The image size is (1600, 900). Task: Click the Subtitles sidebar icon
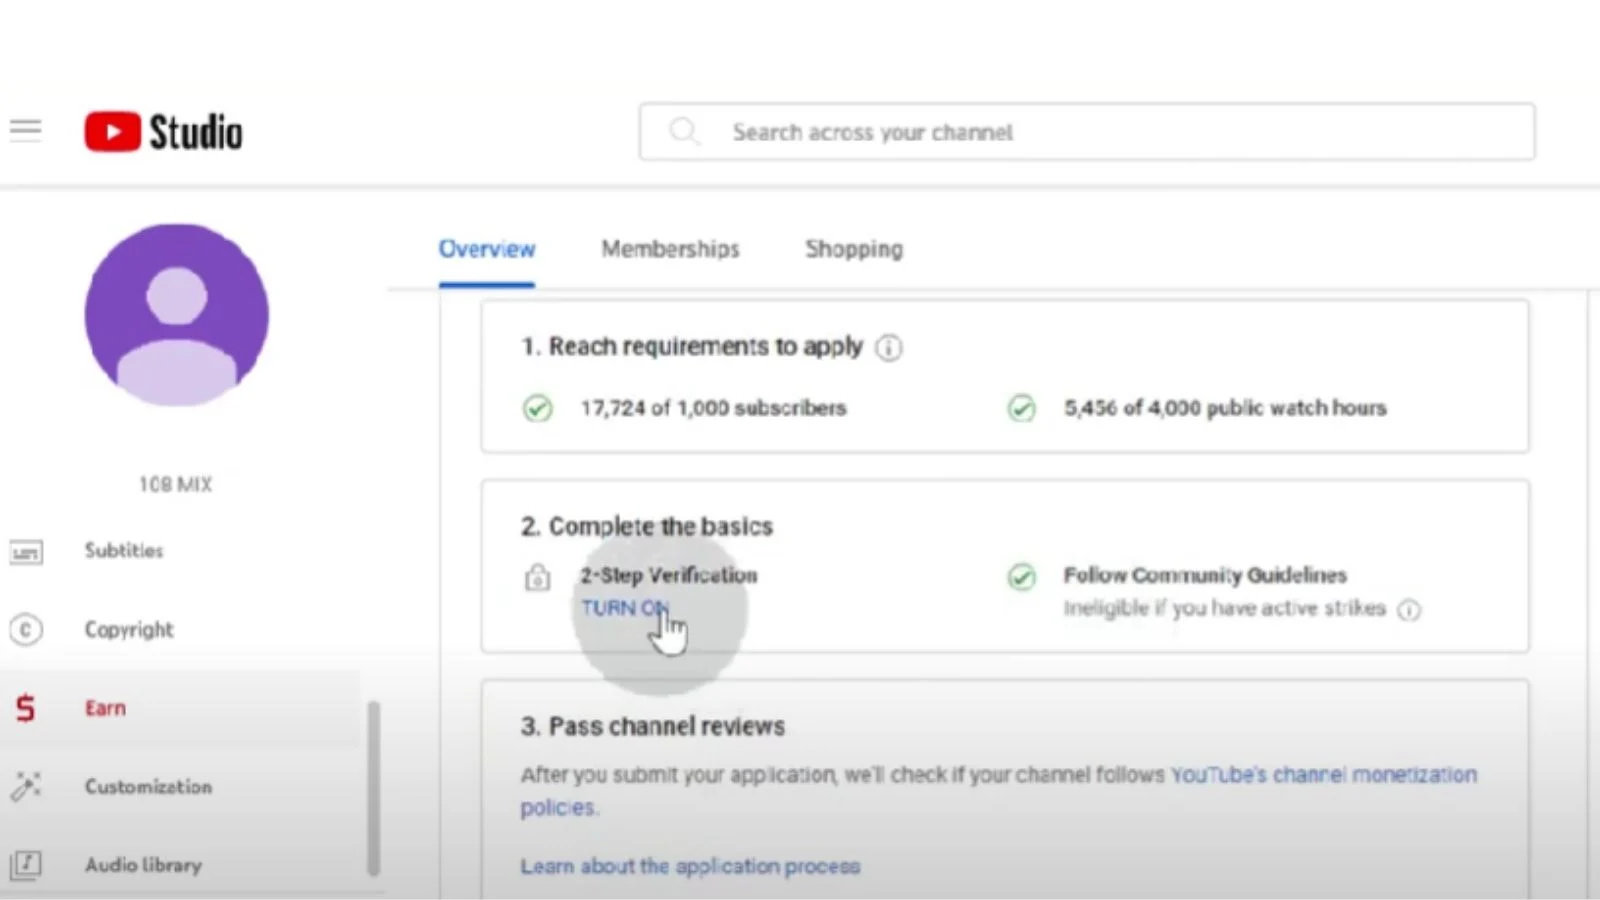26,551
